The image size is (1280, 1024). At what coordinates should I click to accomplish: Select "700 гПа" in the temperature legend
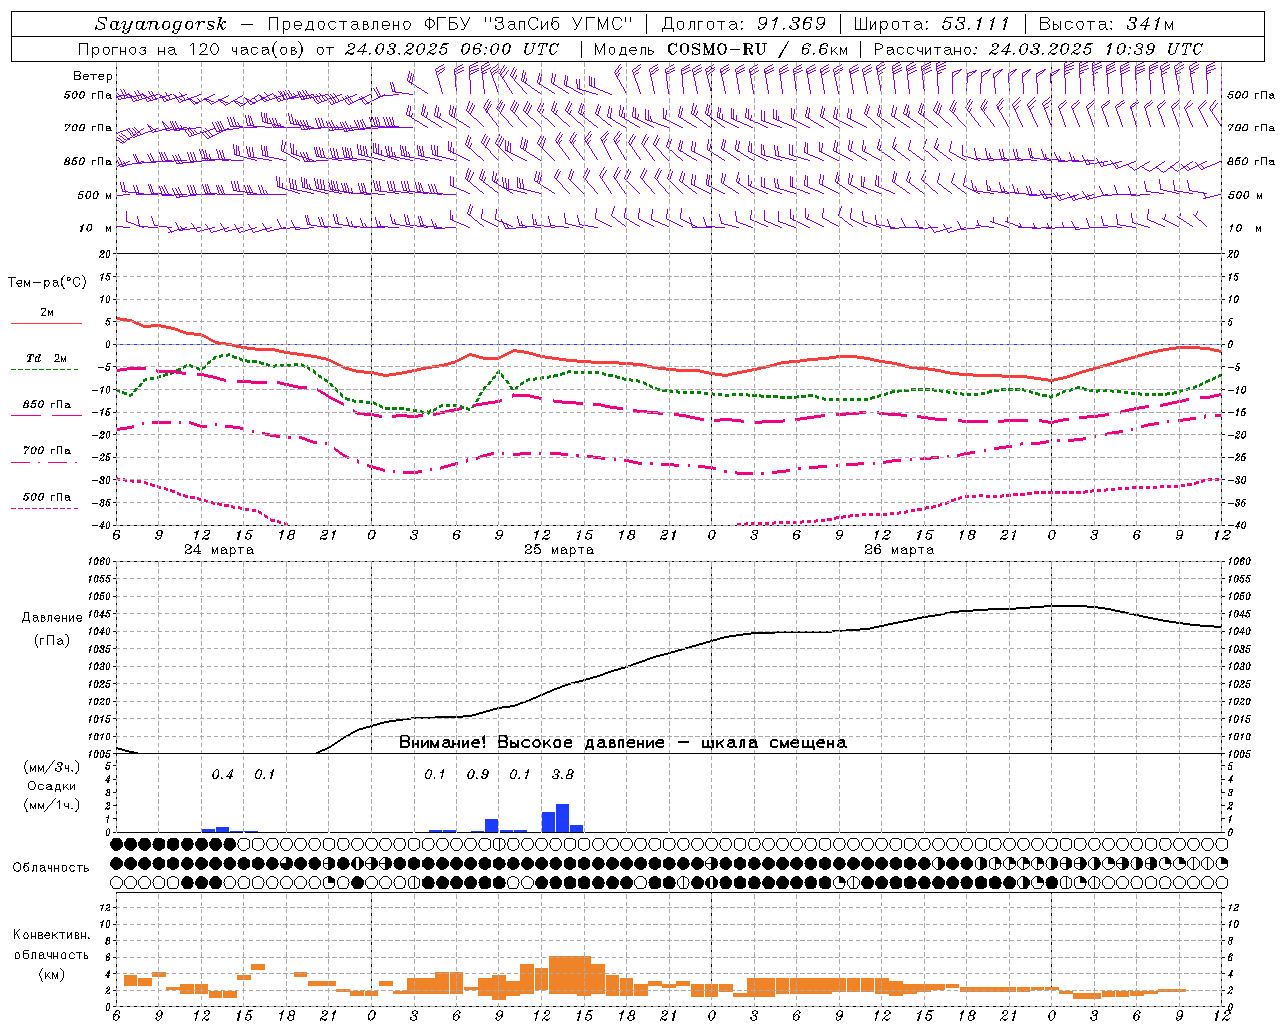pyautogui.click(x=47, y=451)
